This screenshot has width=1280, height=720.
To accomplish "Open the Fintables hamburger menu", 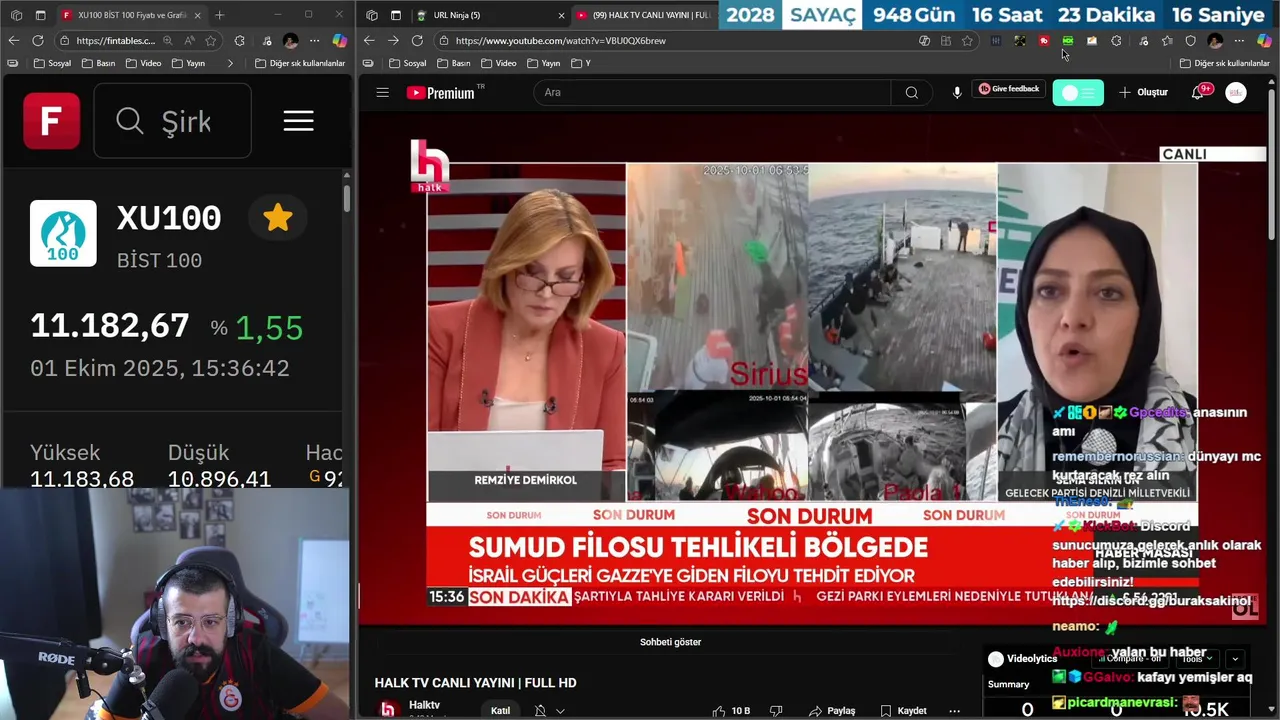I will 298,121.
